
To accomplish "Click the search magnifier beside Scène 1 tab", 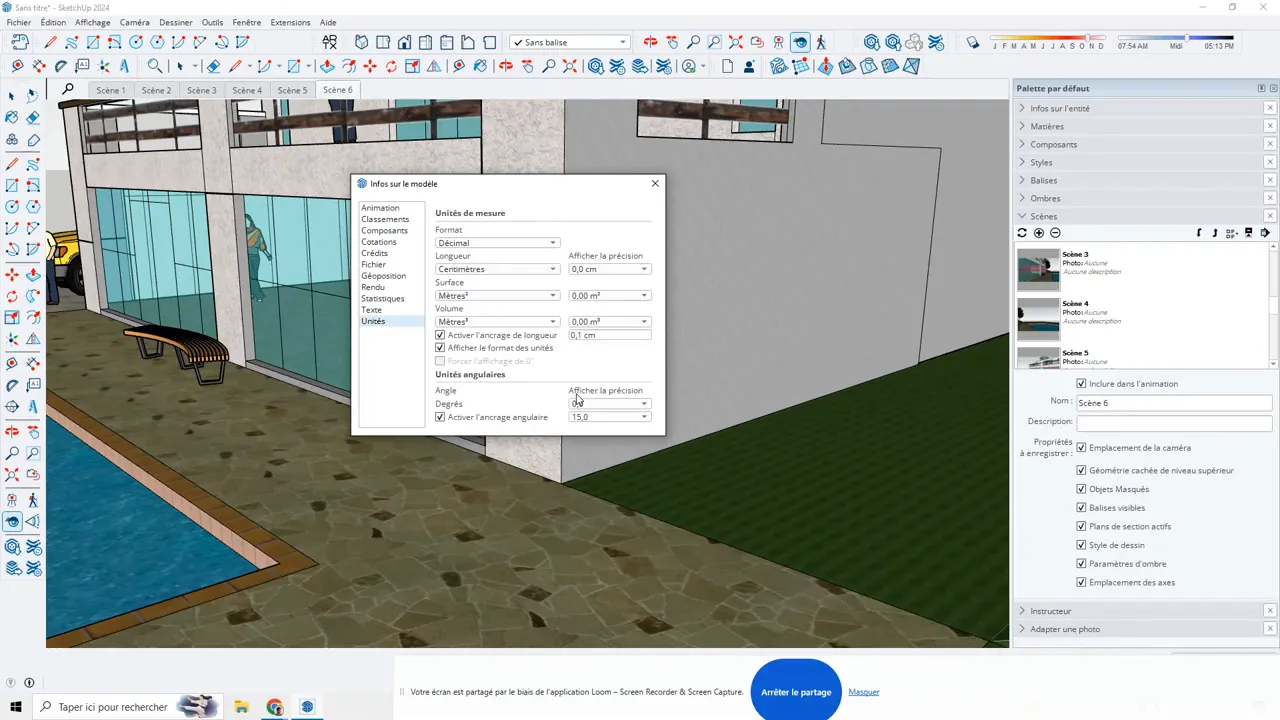I will 68,89.
